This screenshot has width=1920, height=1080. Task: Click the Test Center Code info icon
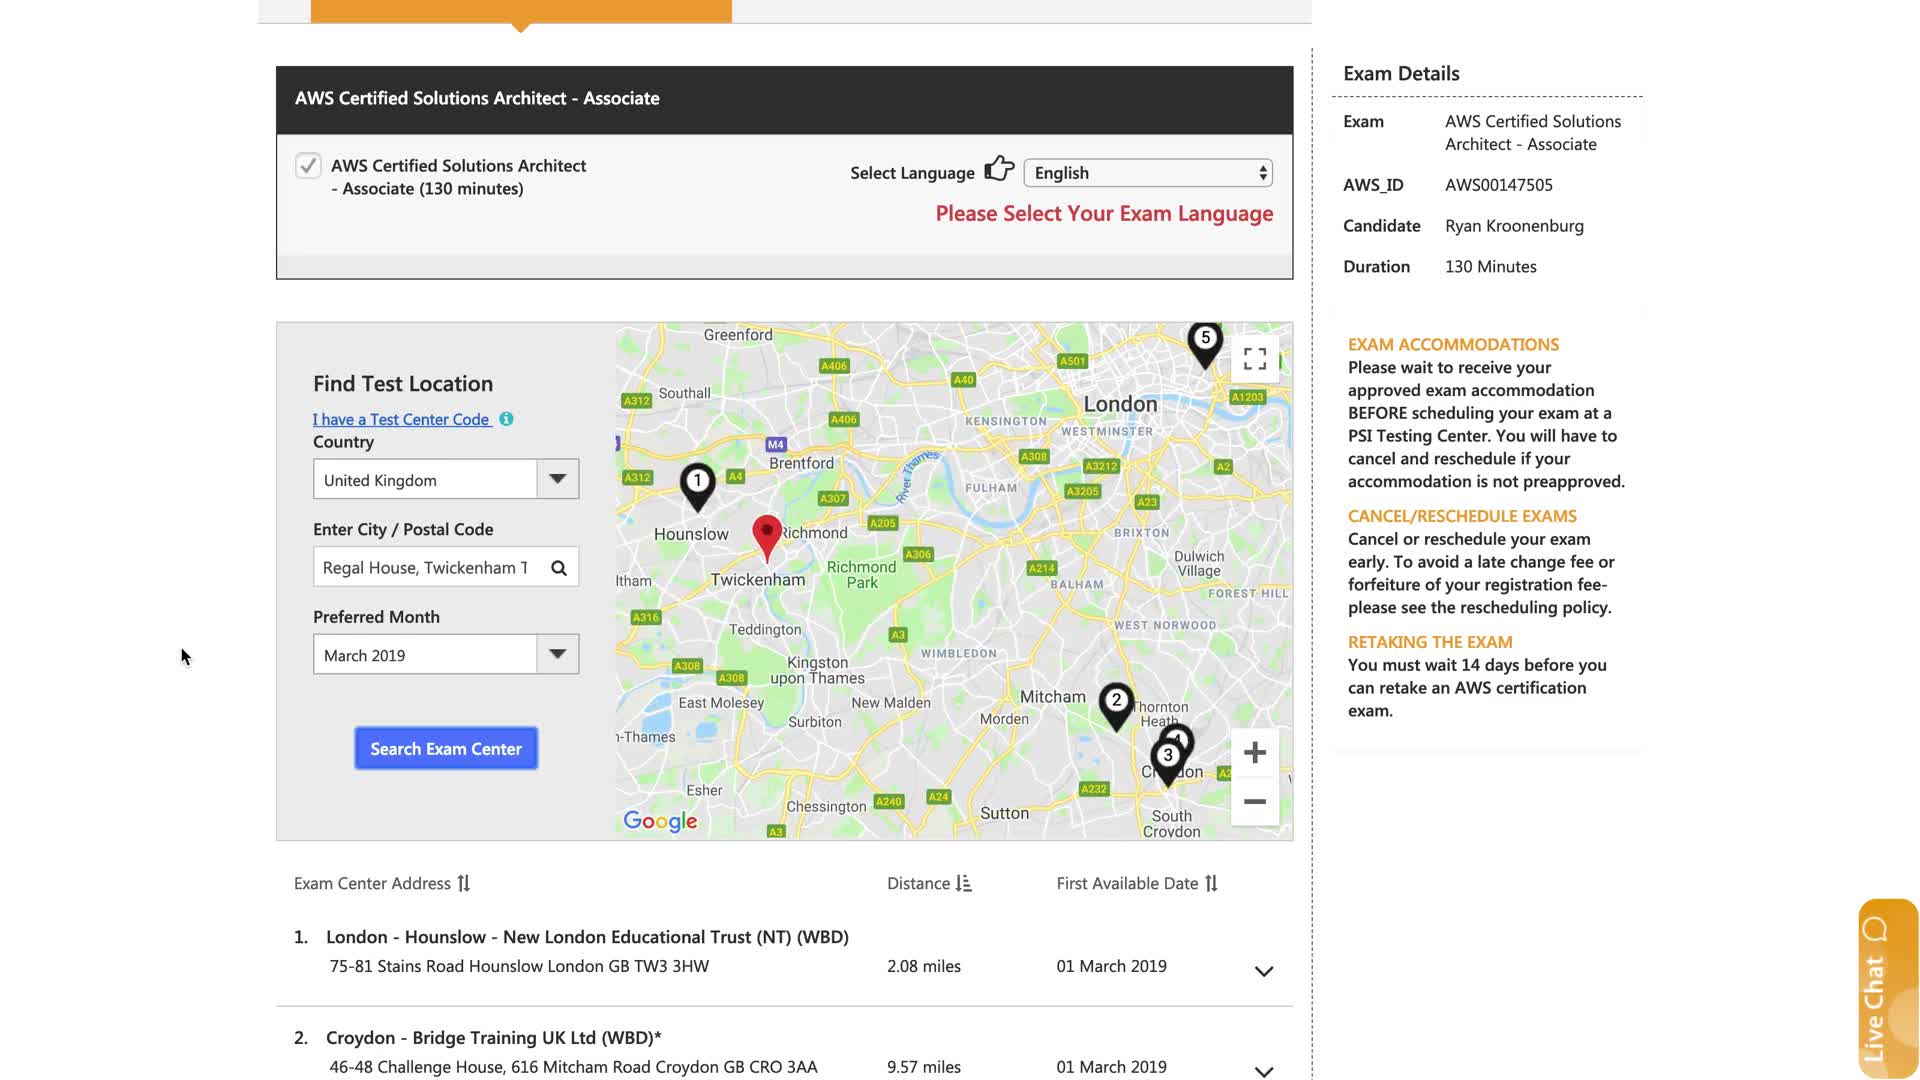pos(506,419)
